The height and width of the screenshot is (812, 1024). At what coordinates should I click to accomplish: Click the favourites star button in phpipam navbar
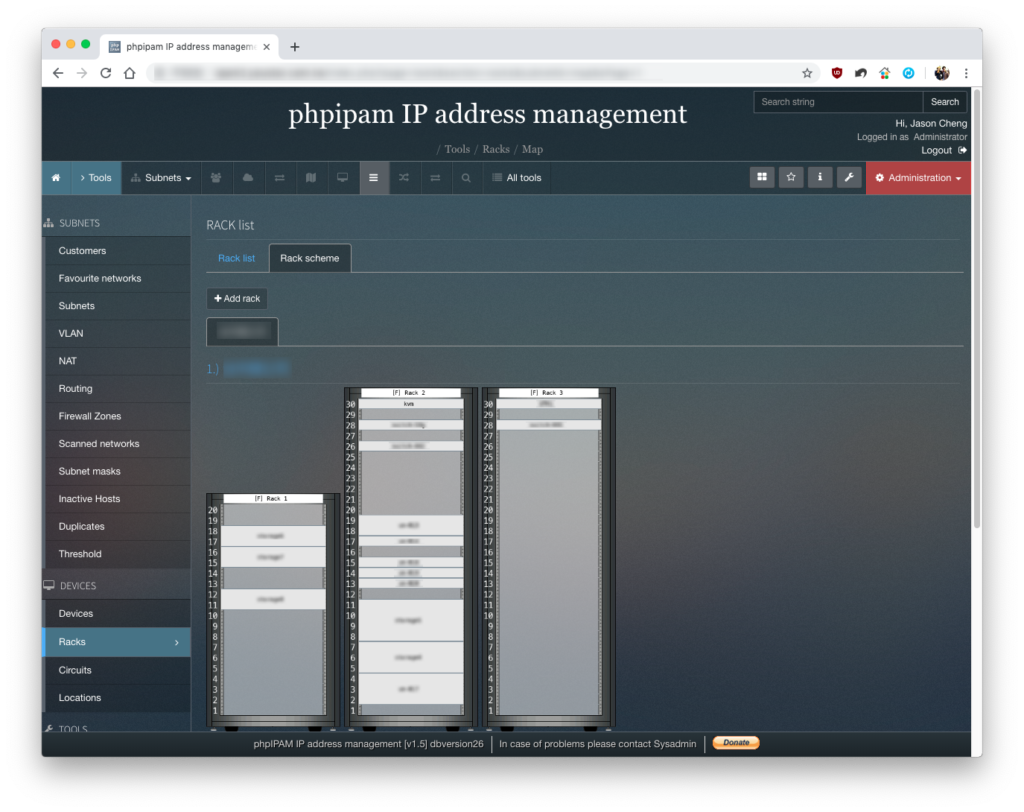click(791, 177)
